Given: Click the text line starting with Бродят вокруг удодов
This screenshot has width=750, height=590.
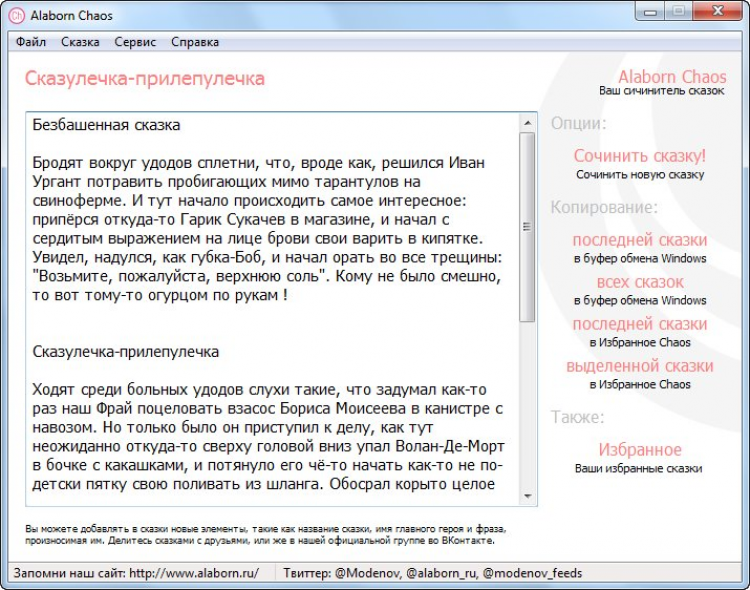Looking at the screenshot, I should (258, 163).
